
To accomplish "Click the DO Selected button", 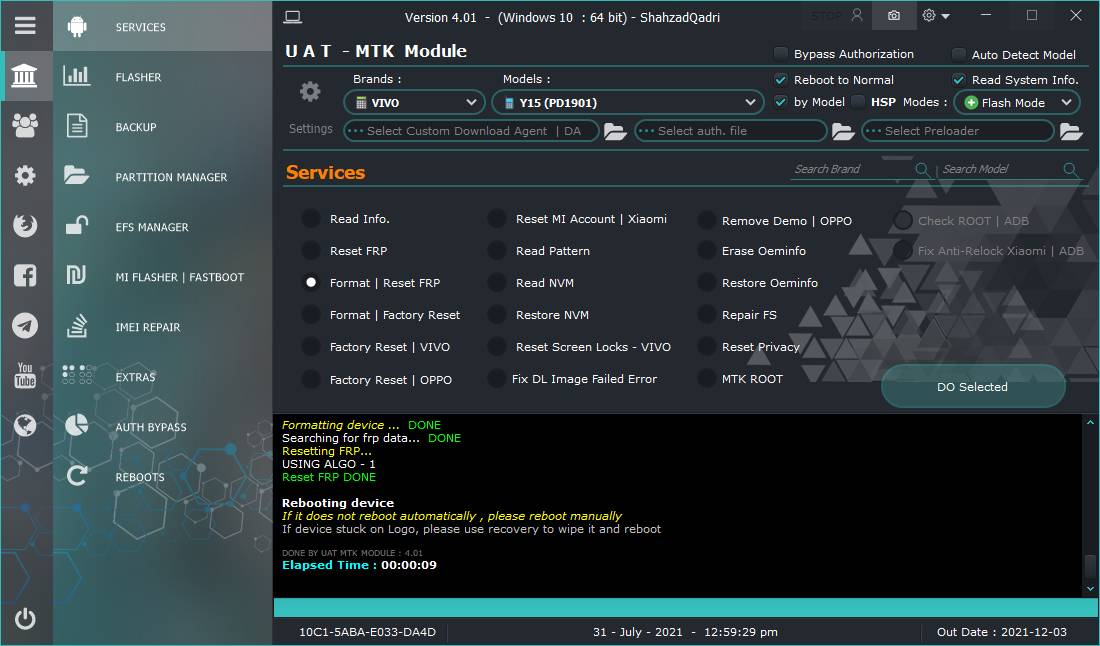I will 972,387.
